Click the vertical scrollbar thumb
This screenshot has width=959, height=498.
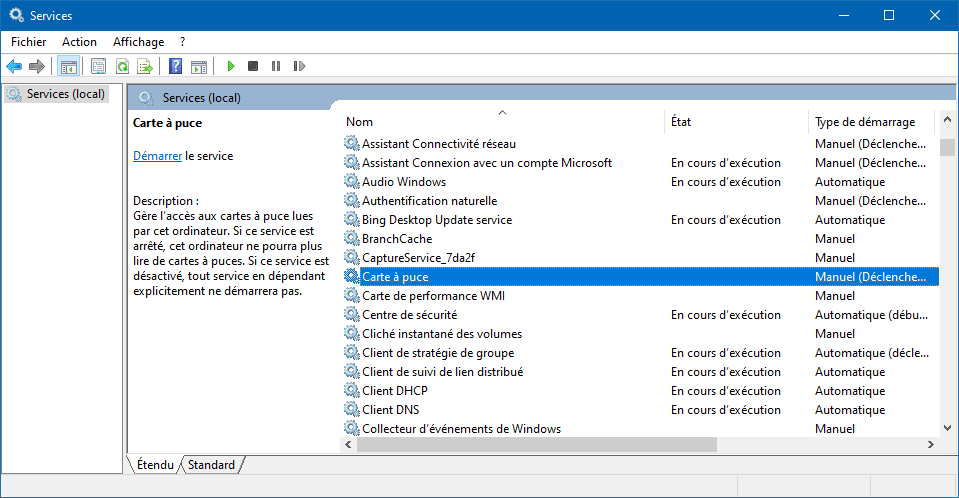pyautogui.click(x=947, y=147)
